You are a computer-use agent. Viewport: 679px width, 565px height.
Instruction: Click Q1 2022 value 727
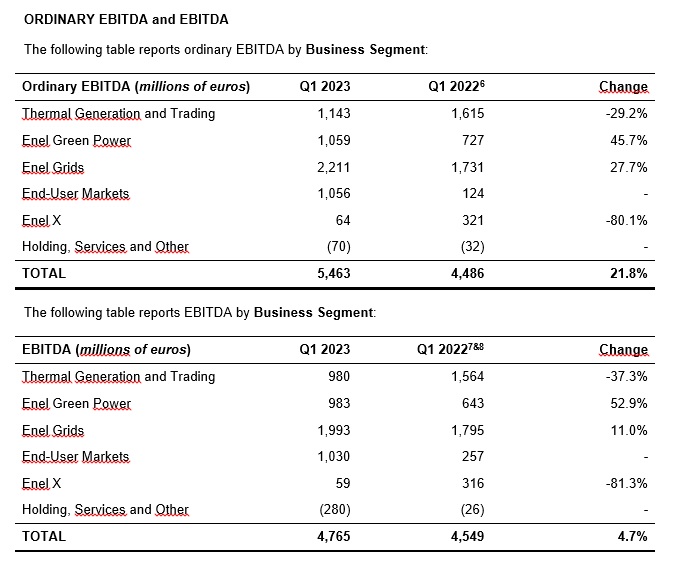[x=473, y=140]
